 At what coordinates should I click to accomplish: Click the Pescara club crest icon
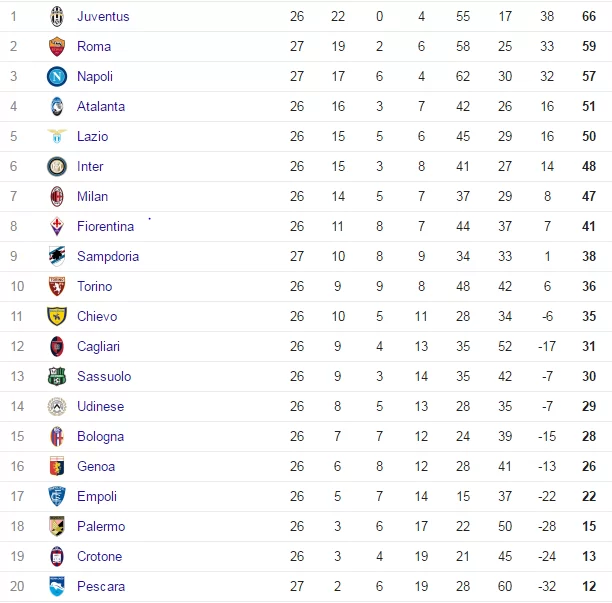click(x=56, y=586)
